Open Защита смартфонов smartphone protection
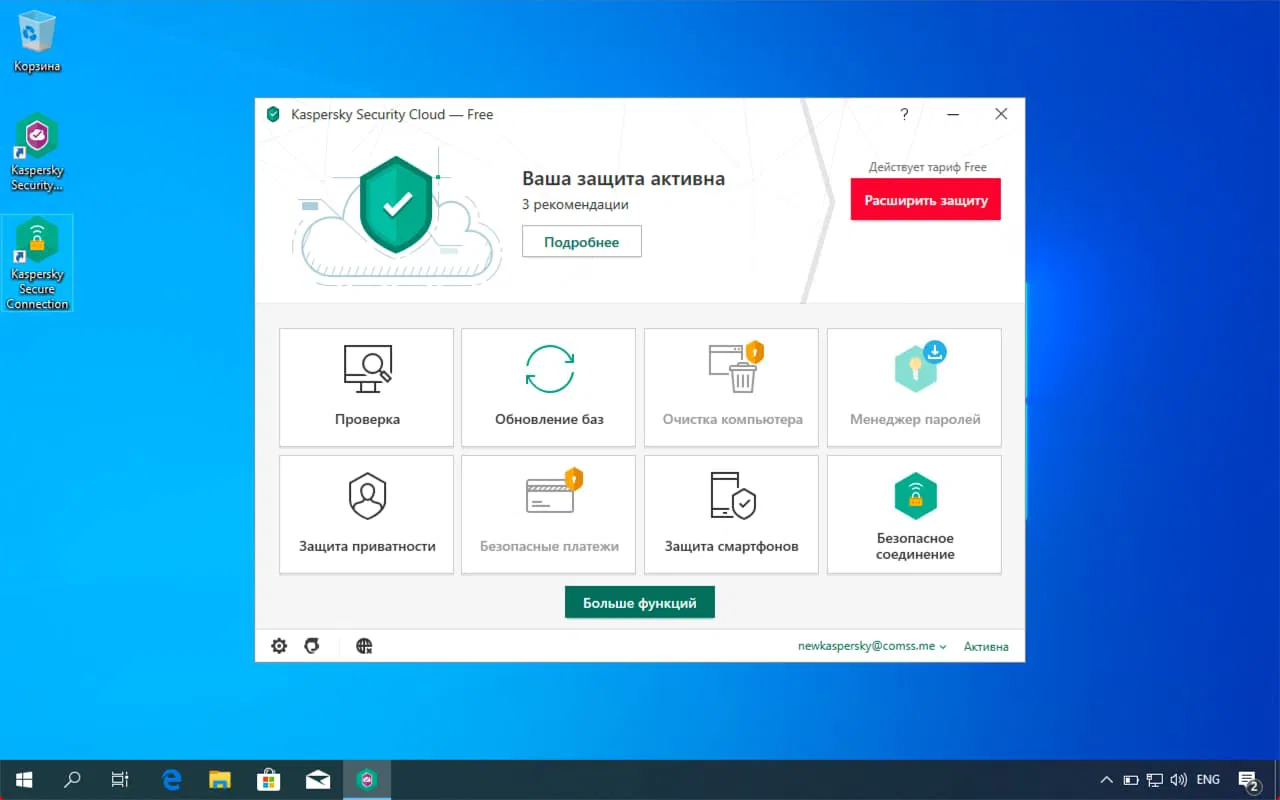The image size is (1280, 800). pyautogui.click(x=731, y=514)
